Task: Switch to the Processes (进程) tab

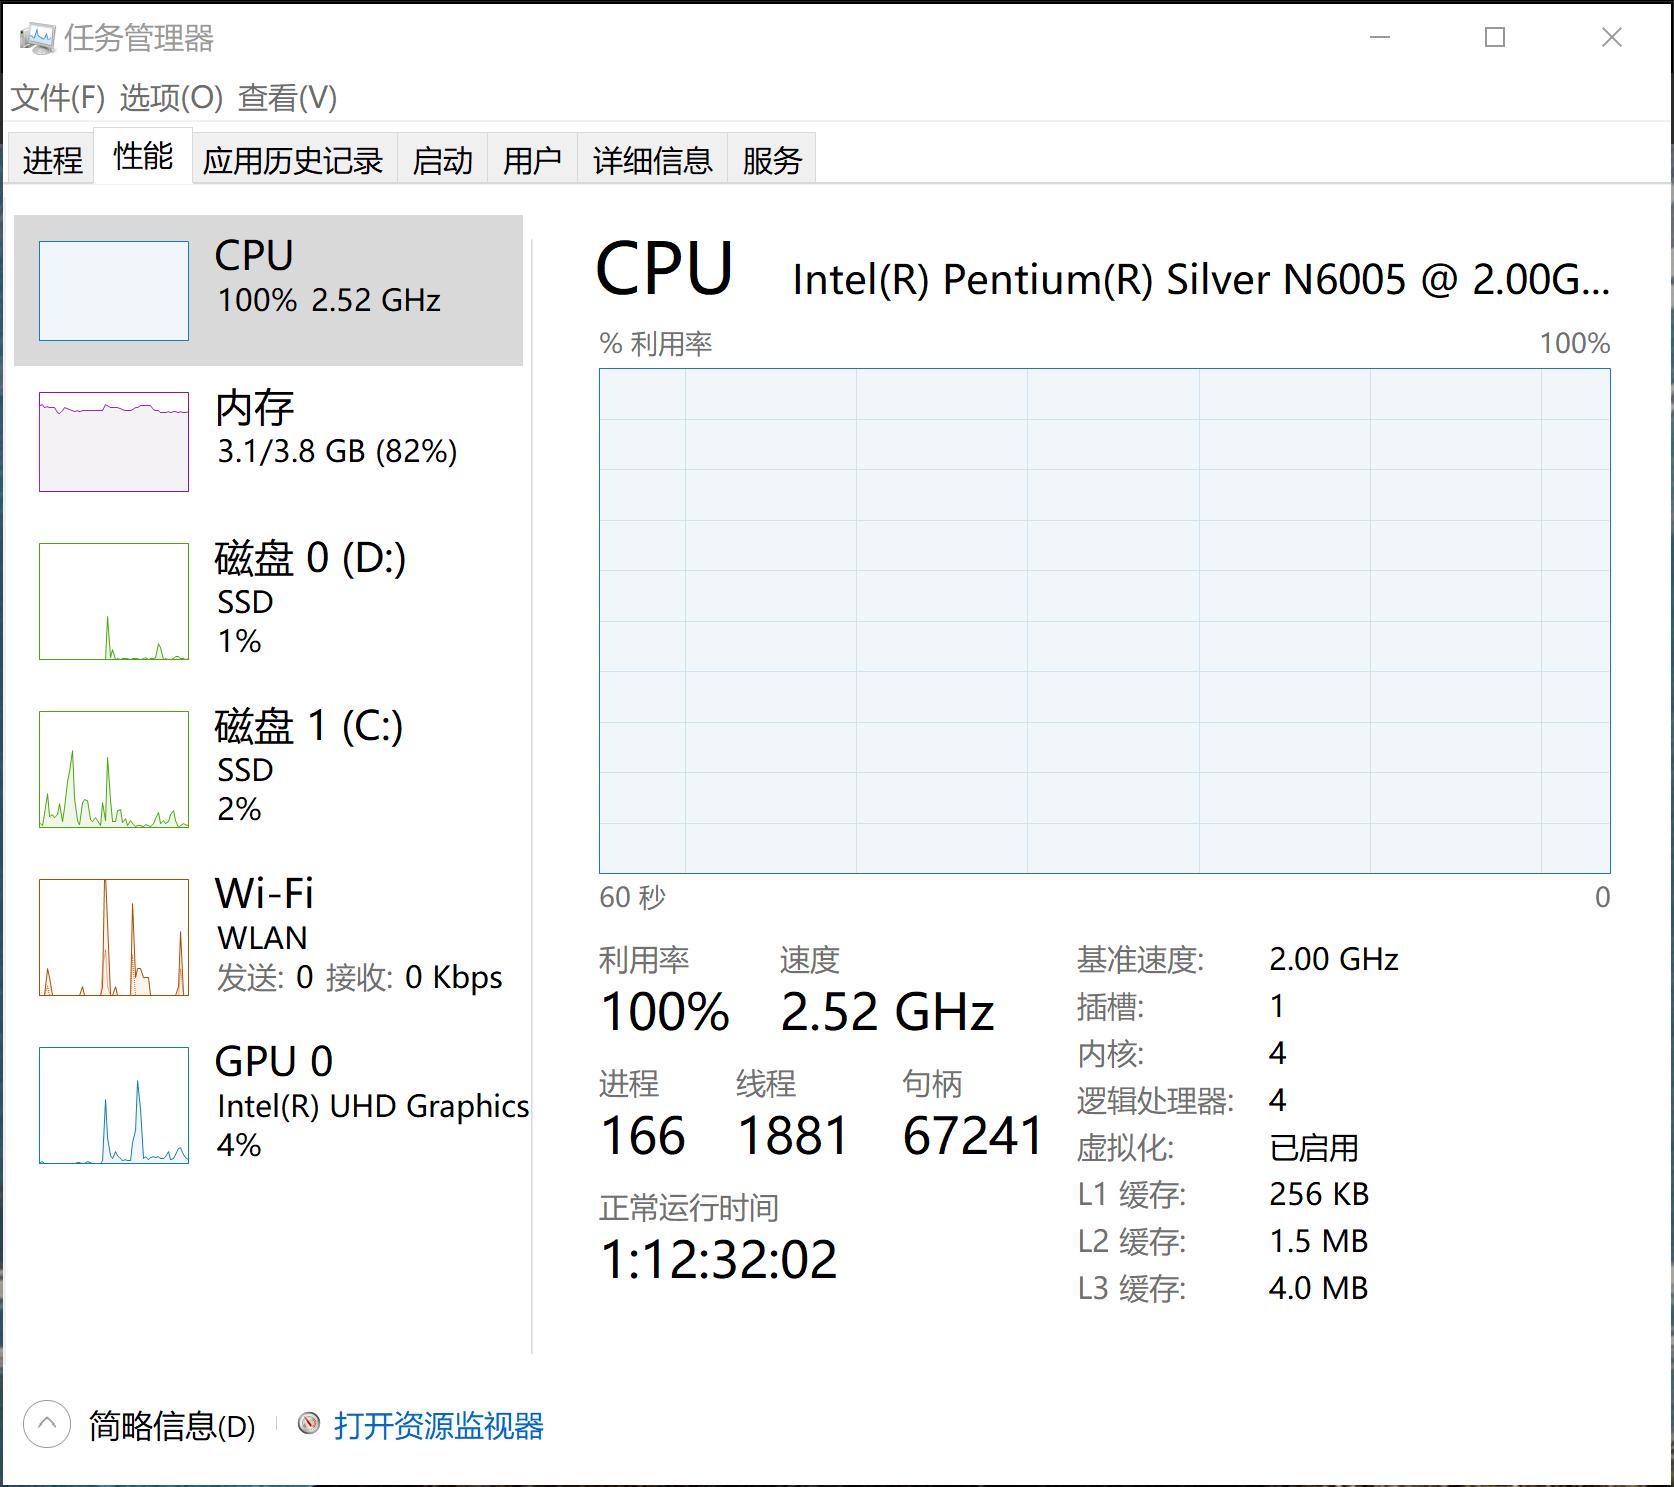Action: click(52, 160)
